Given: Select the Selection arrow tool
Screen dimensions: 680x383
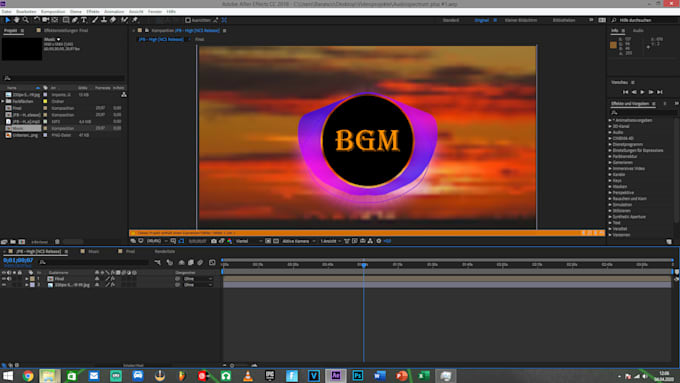Looking at the screenshot, I should (x=7, y=20).
